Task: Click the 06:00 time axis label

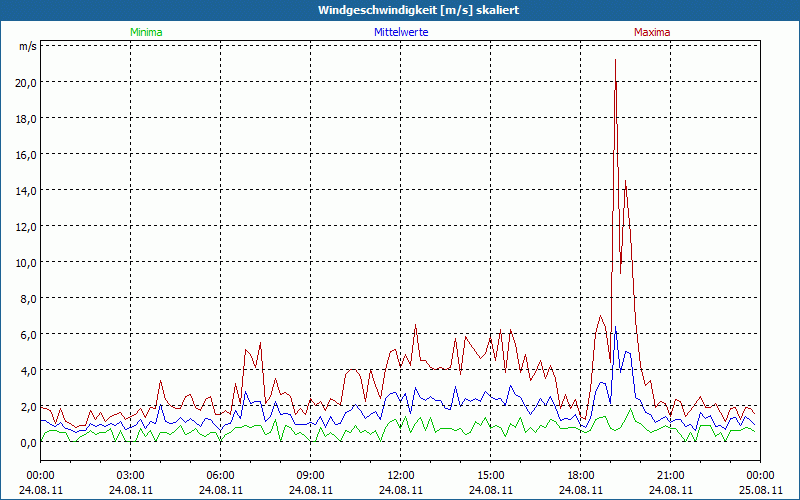Action: pos(220,476)
